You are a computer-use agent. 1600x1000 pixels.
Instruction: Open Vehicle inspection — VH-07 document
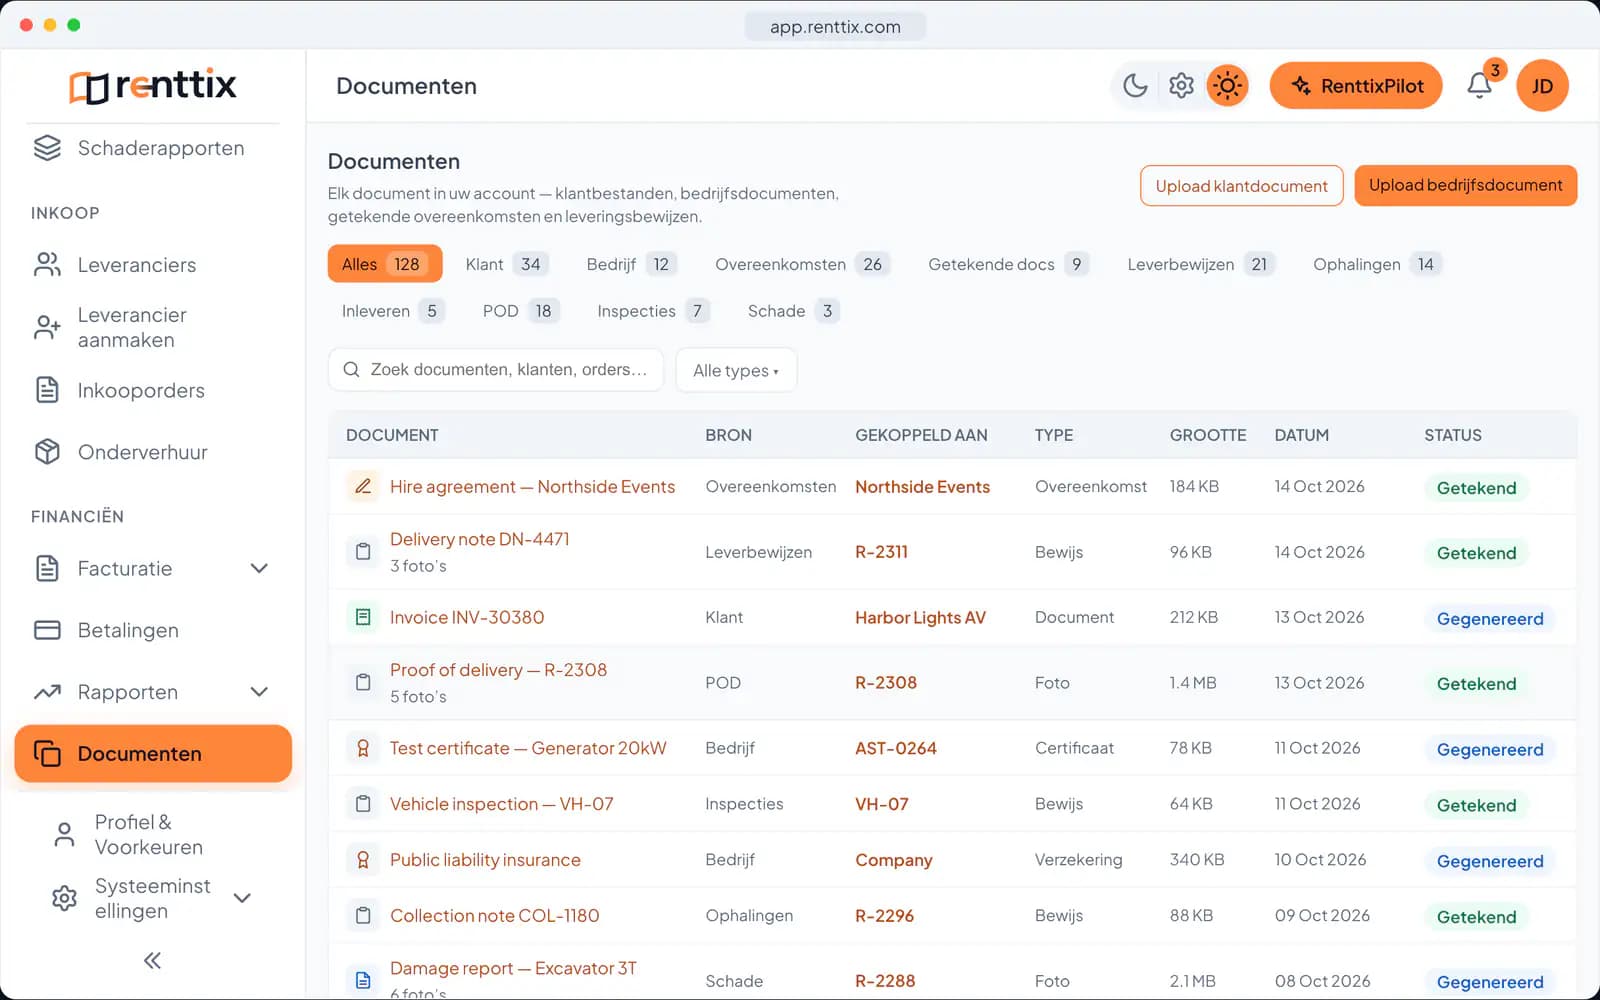pyautogui.click(x=502, y=804)
